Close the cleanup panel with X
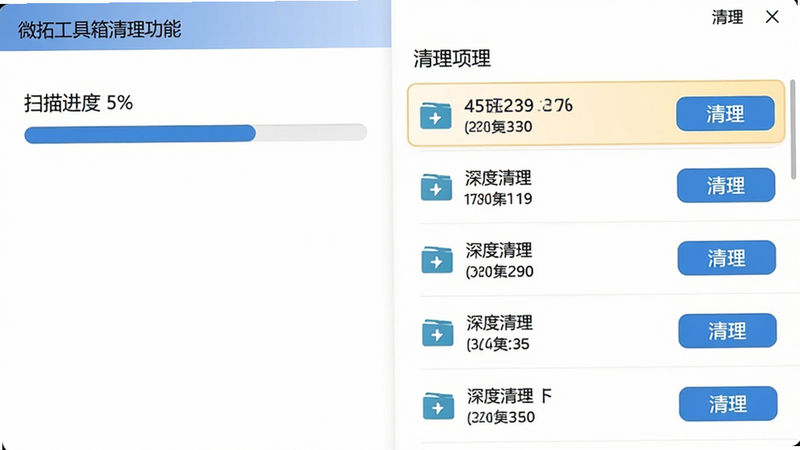 772,17
